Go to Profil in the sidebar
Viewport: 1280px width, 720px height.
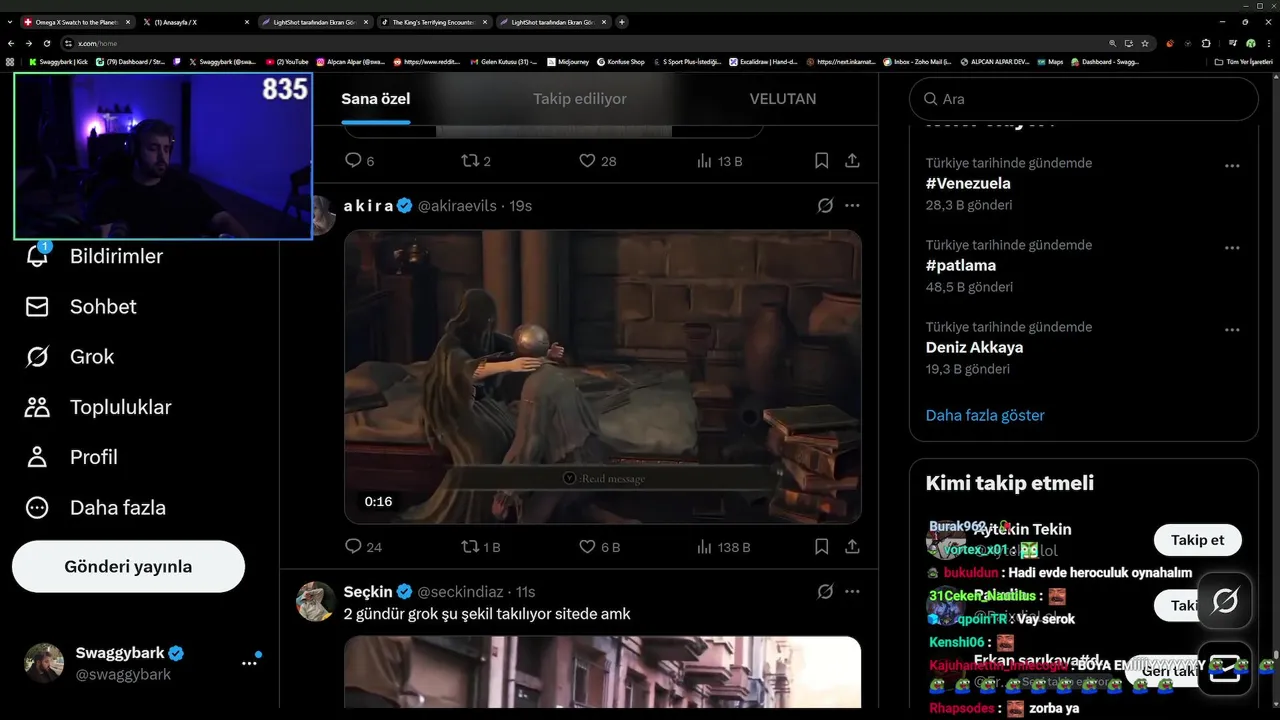(72, 457)
